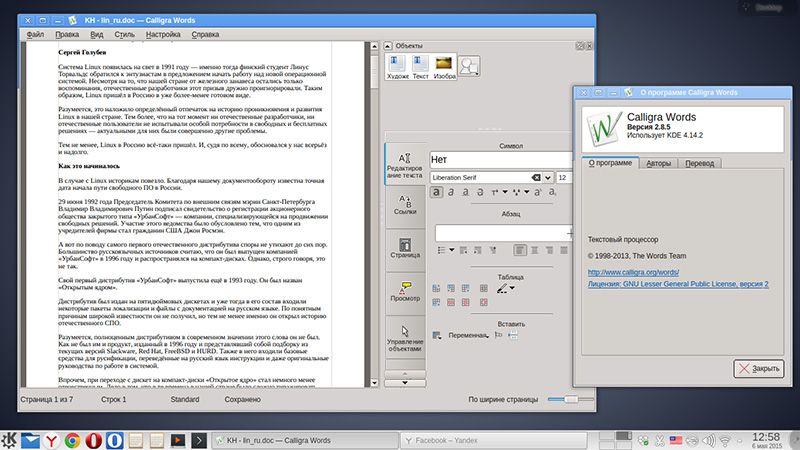Screen dimensions: 800x450
Task: Click the insert table icon in Вставить
Action: [437, 335]
